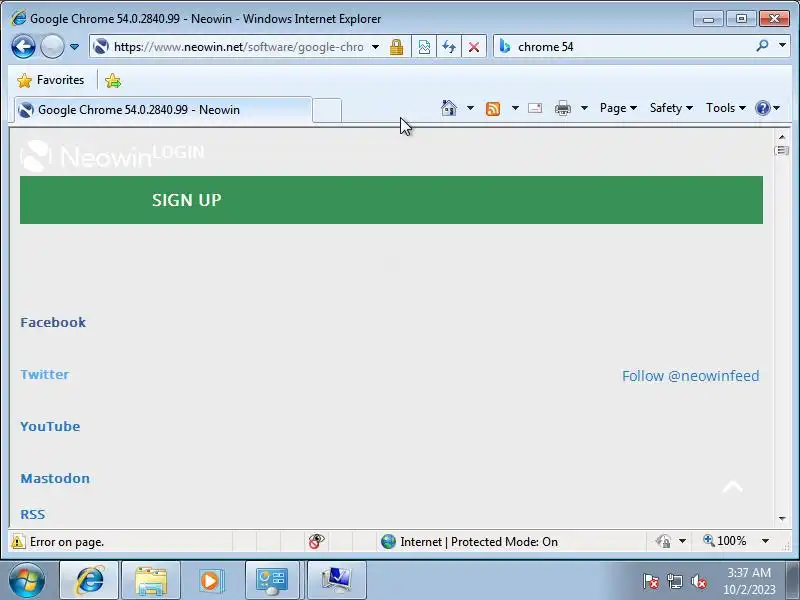Expand the status bar privacy dropdown arrow
800x600 pixels.
click(682, 541)
